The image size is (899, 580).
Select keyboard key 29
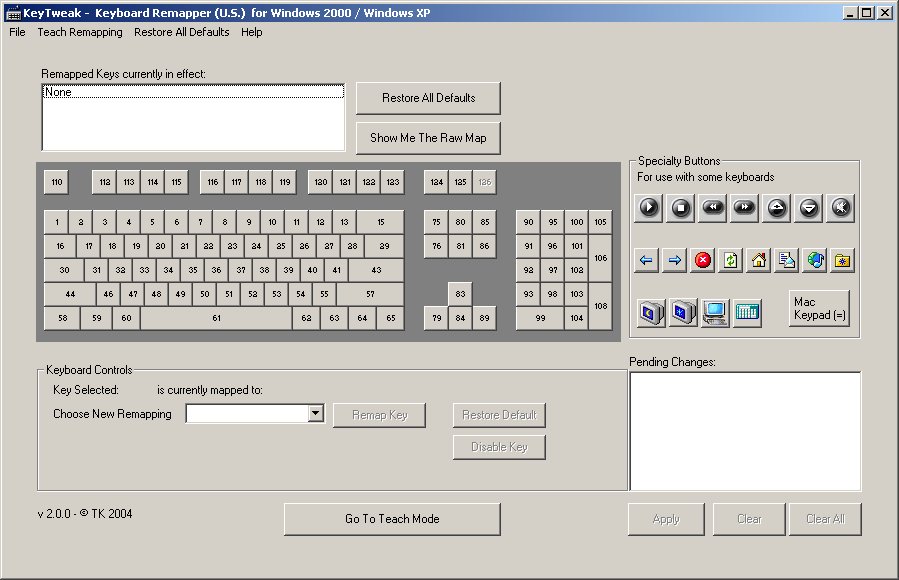pos(384,246)
